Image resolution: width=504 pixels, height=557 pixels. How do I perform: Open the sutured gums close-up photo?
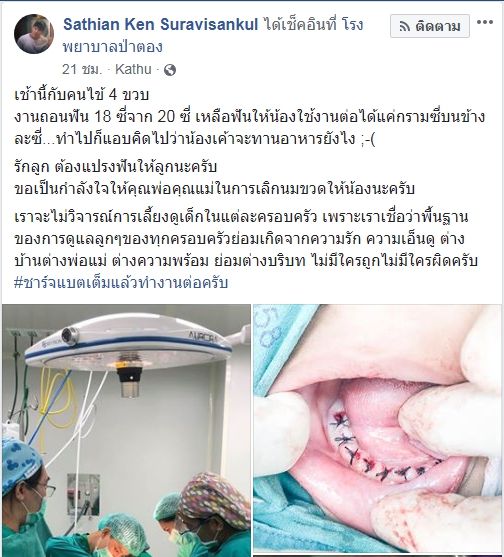(x=378, y=431)
